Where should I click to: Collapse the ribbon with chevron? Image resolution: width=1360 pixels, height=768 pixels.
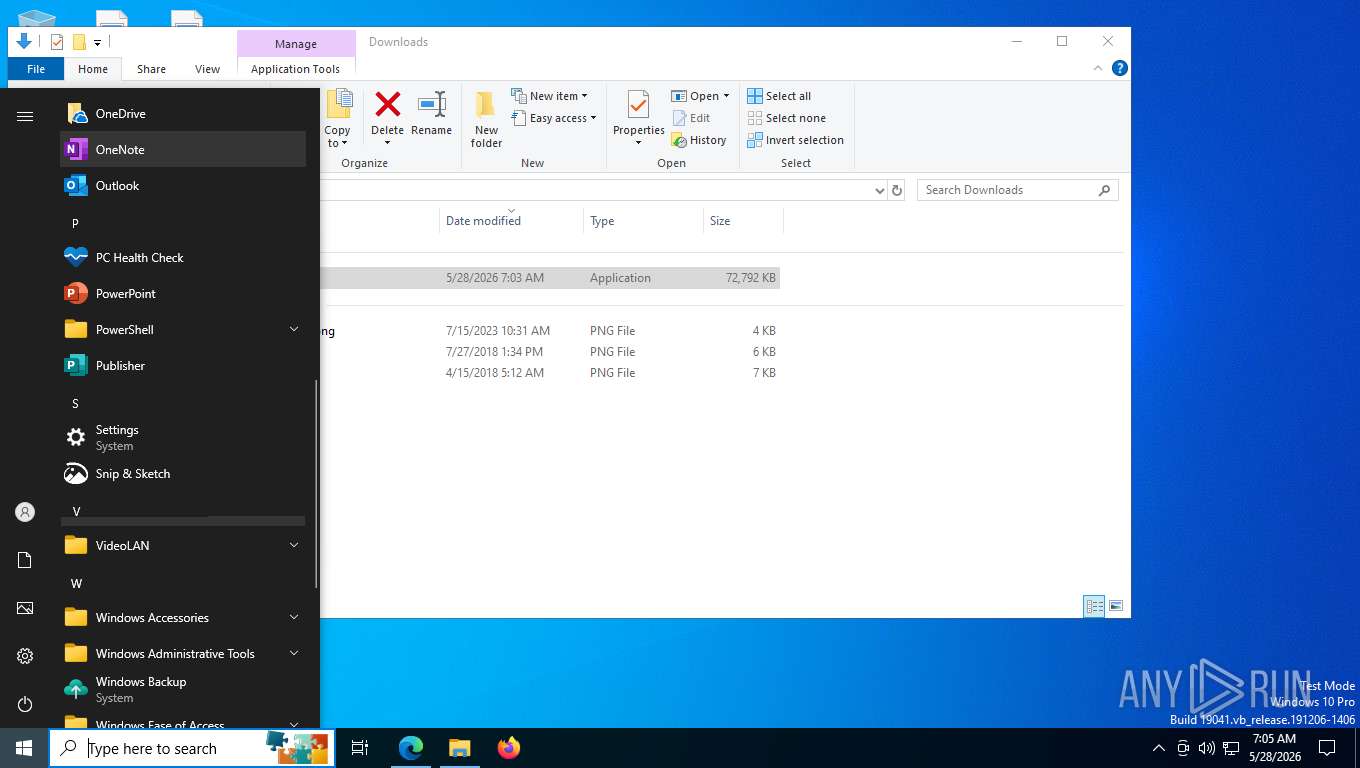coord(1098,68)
